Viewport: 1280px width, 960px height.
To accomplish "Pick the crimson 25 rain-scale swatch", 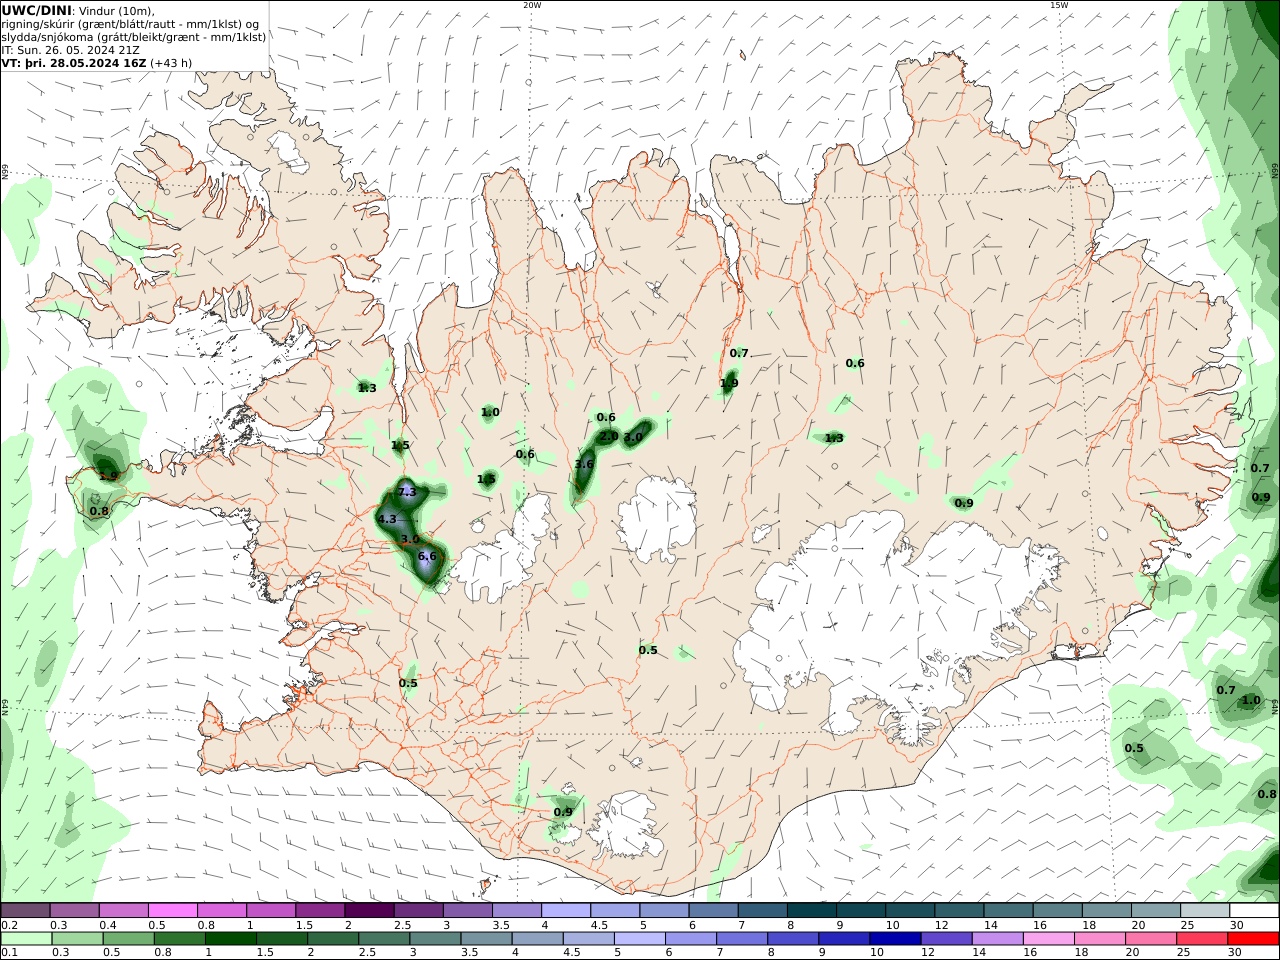I will 1202,939.
